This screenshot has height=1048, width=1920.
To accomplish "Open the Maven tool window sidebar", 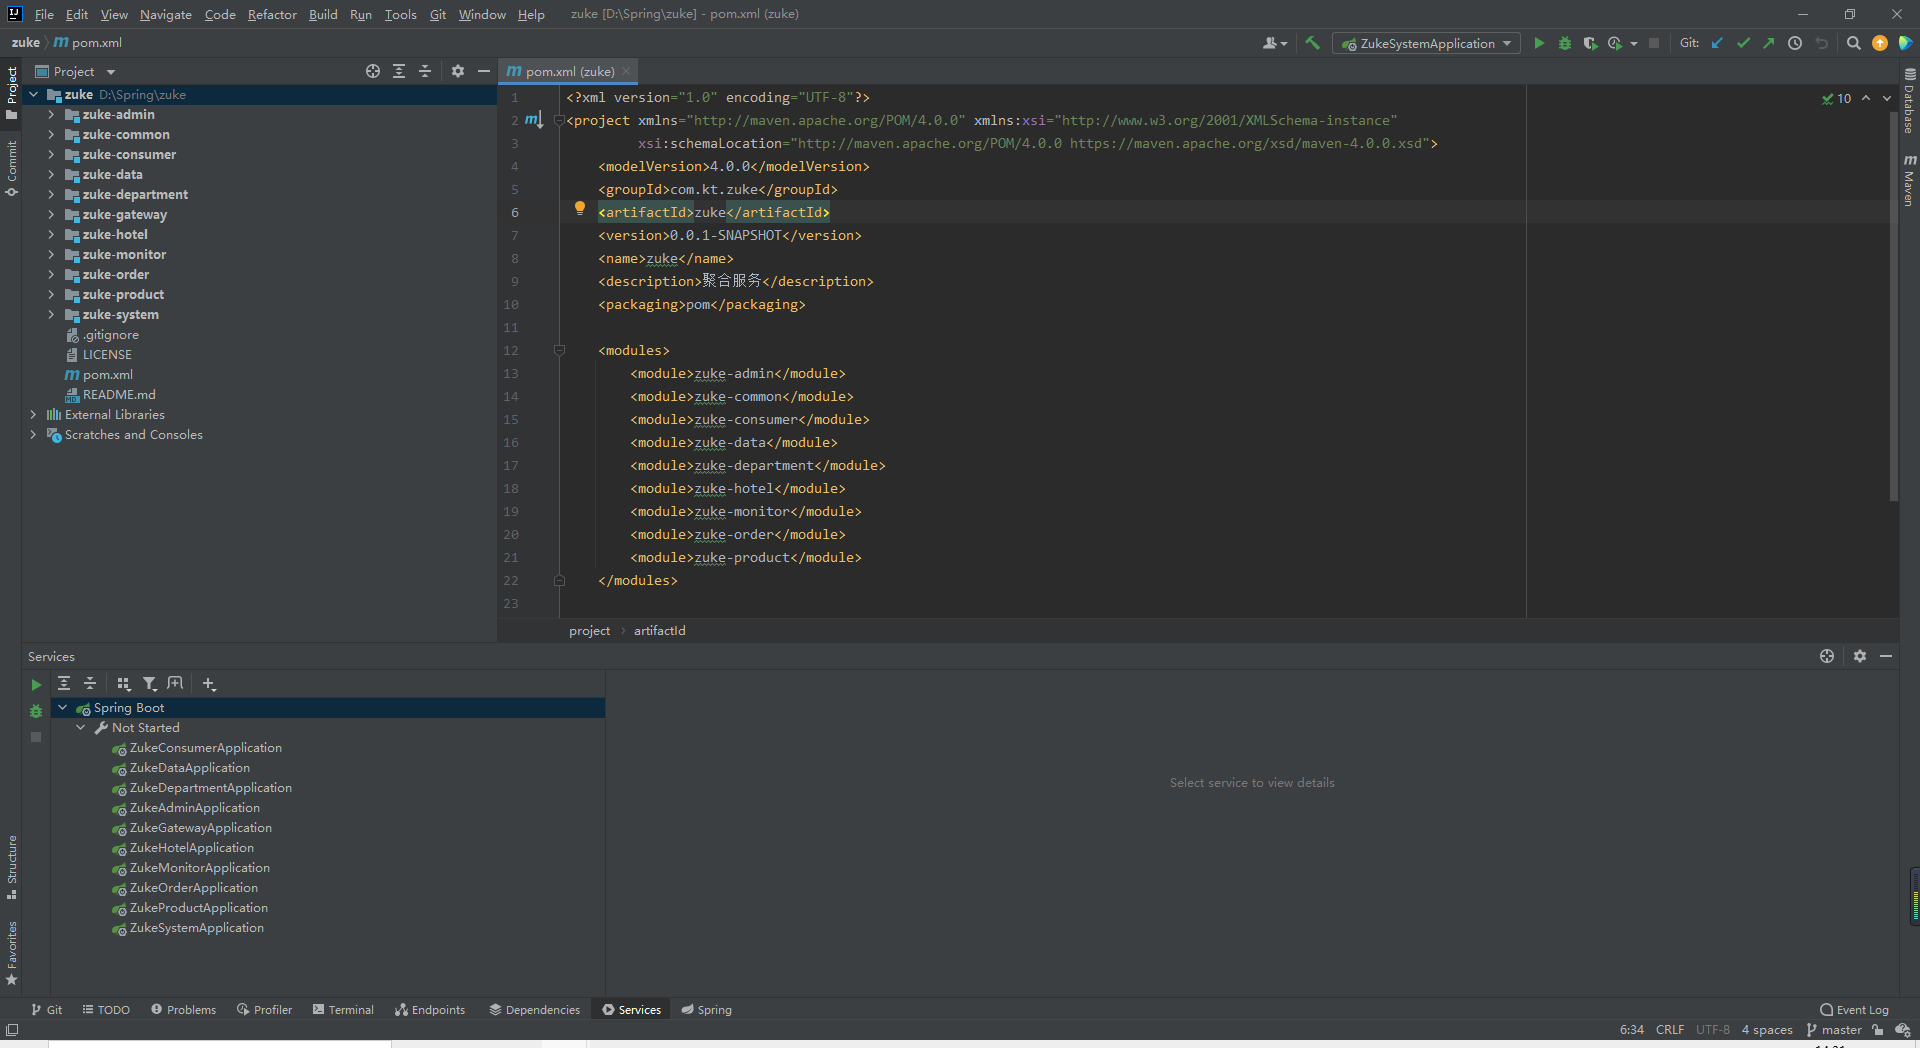I will (1909, 180).
